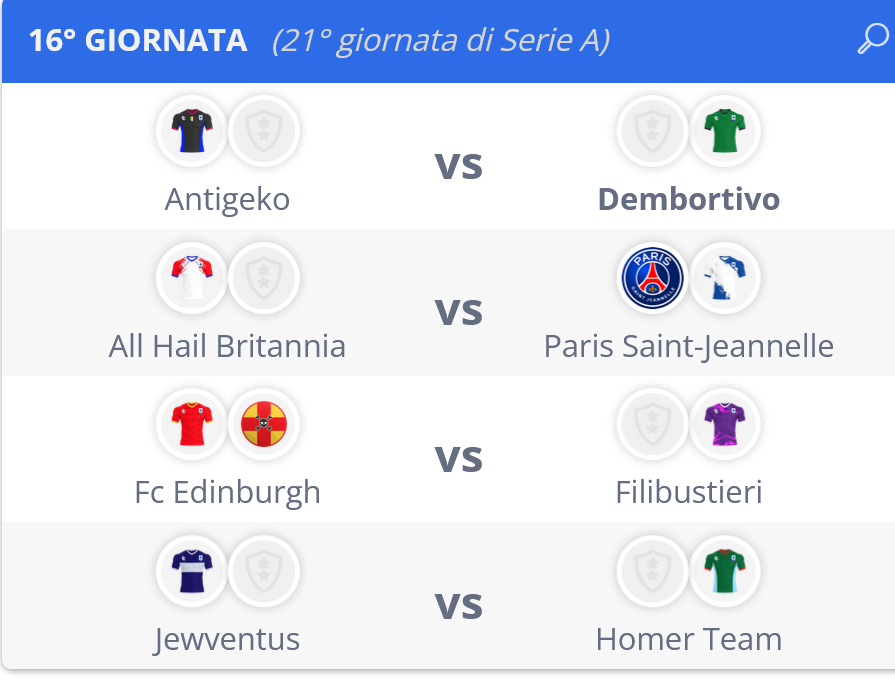Screen dimensions: 895x685
Task: Open the Jewventus team name link
Action: (227, 639)
